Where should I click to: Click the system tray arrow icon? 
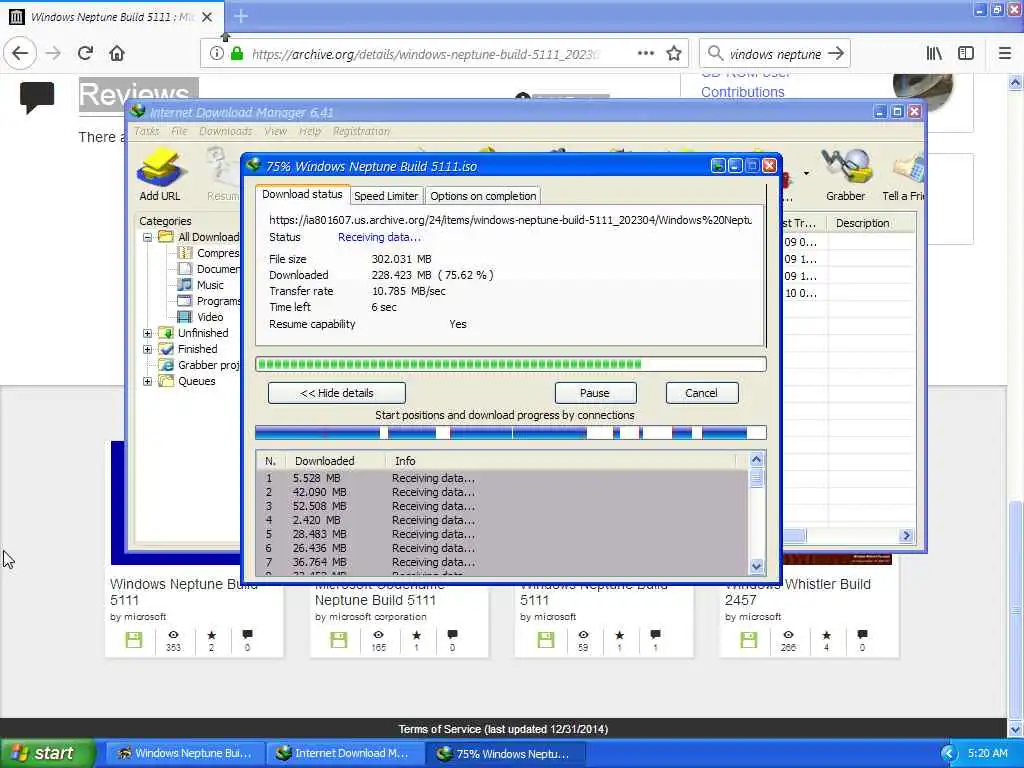point(949,754)
